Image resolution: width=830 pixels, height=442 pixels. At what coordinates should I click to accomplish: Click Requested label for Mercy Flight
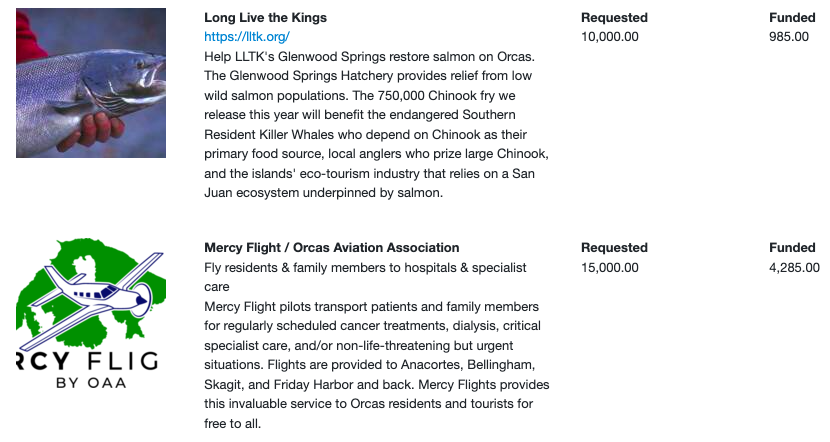click(x=614, y=248)
